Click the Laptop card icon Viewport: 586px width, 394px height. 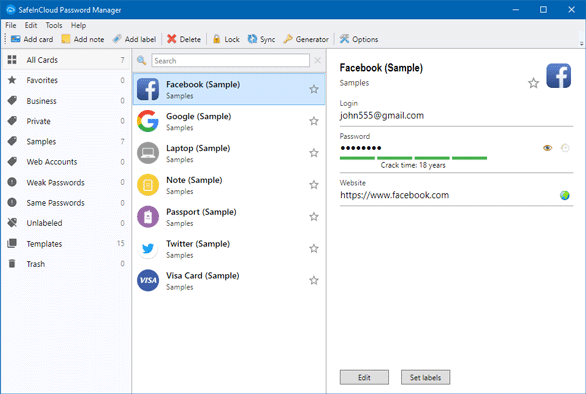148,153
